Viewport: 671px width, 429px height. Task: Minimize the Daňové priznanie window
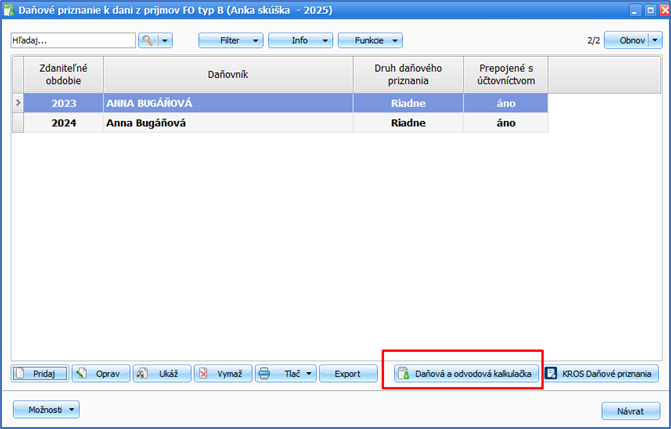pyautogui.click(x=635, y=10)
